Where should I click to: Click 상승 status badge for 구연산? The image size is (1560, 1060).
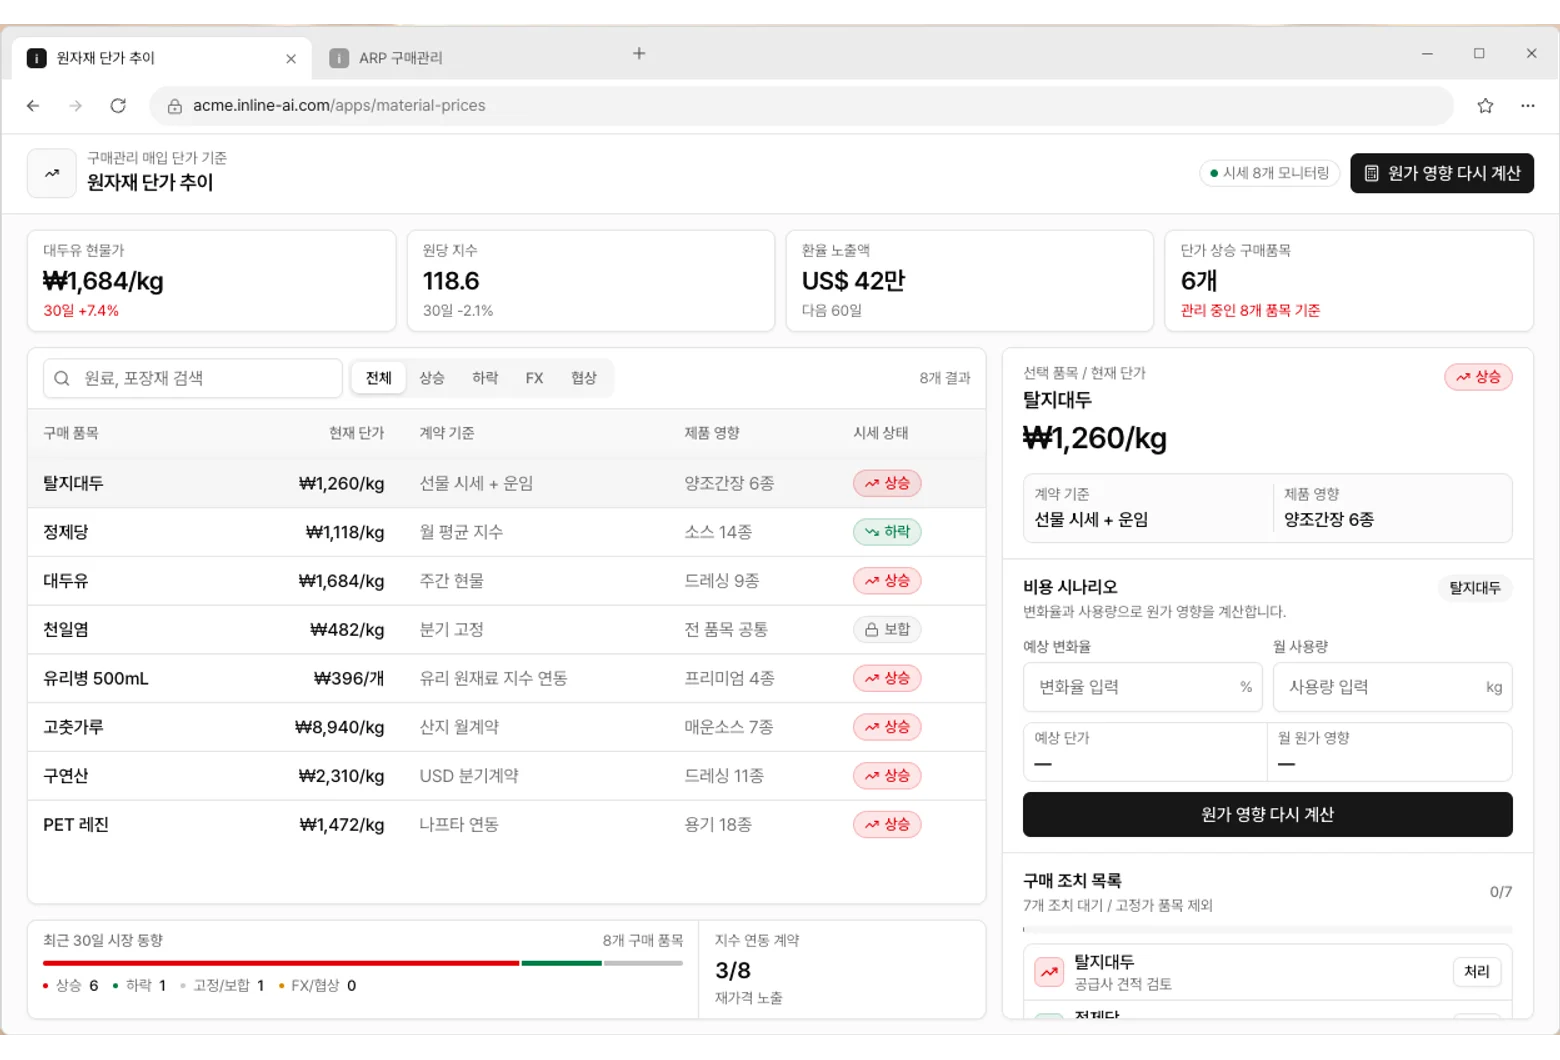pos(887,776)
